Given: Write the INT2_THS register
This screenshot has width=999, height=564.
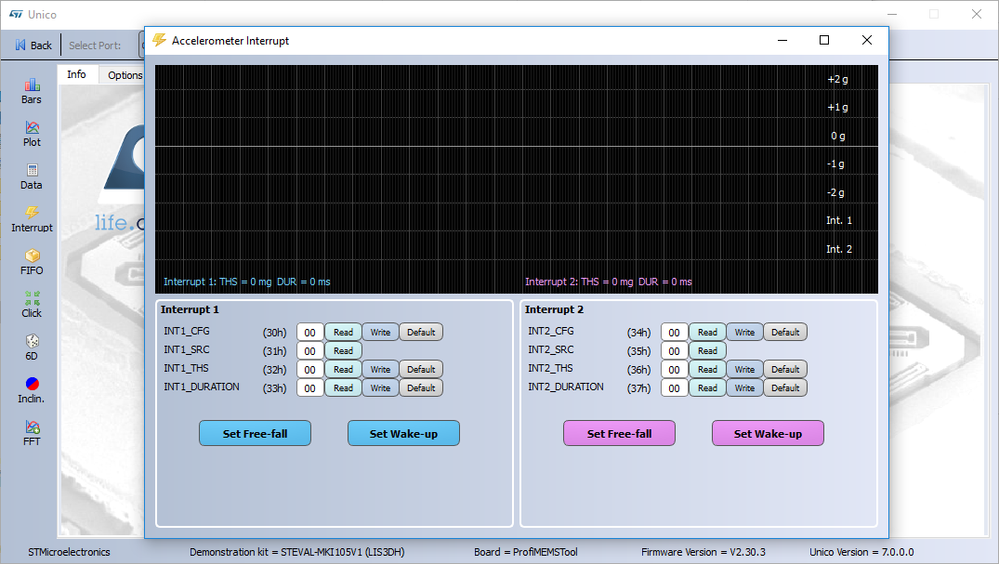Looking at the screenshot, I should 745,369.
